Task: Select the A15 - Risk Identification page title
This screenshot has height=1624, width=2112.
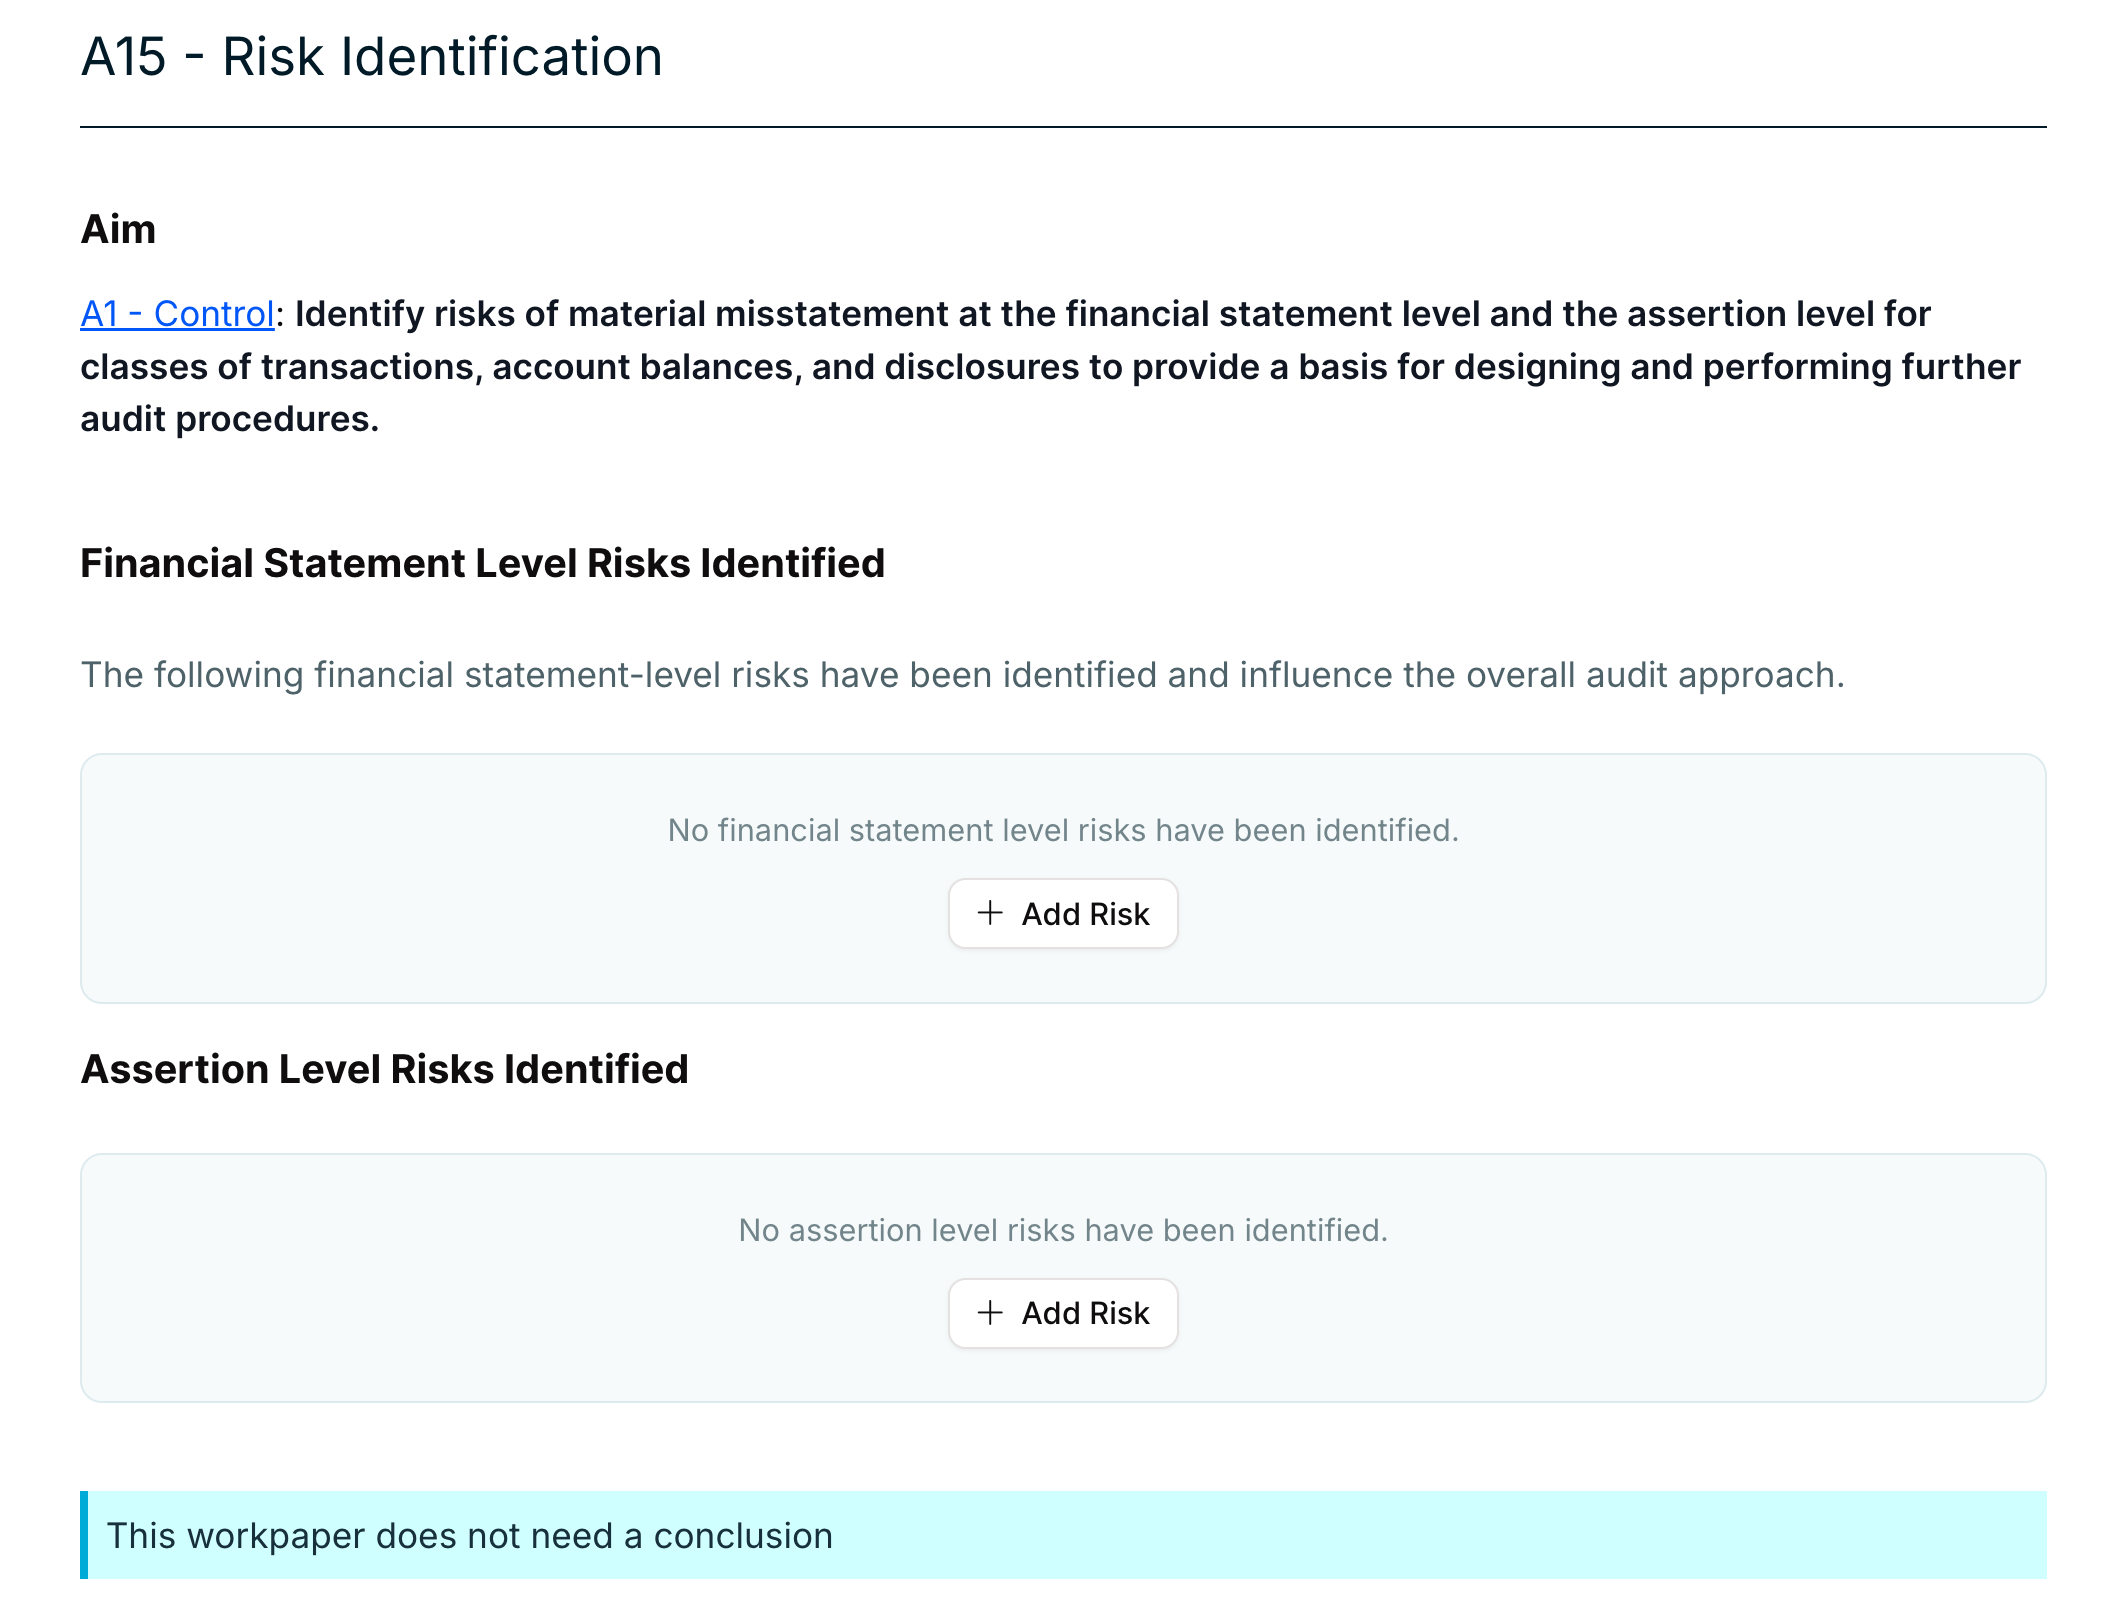Action: [x=371, y=56]
